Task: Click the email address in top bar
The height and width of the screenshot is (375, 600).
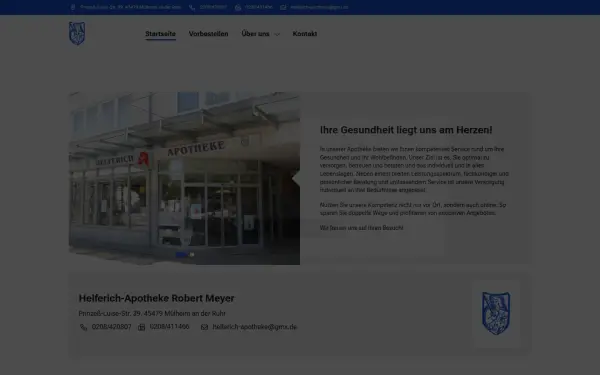Action: (x=319, y=7)
